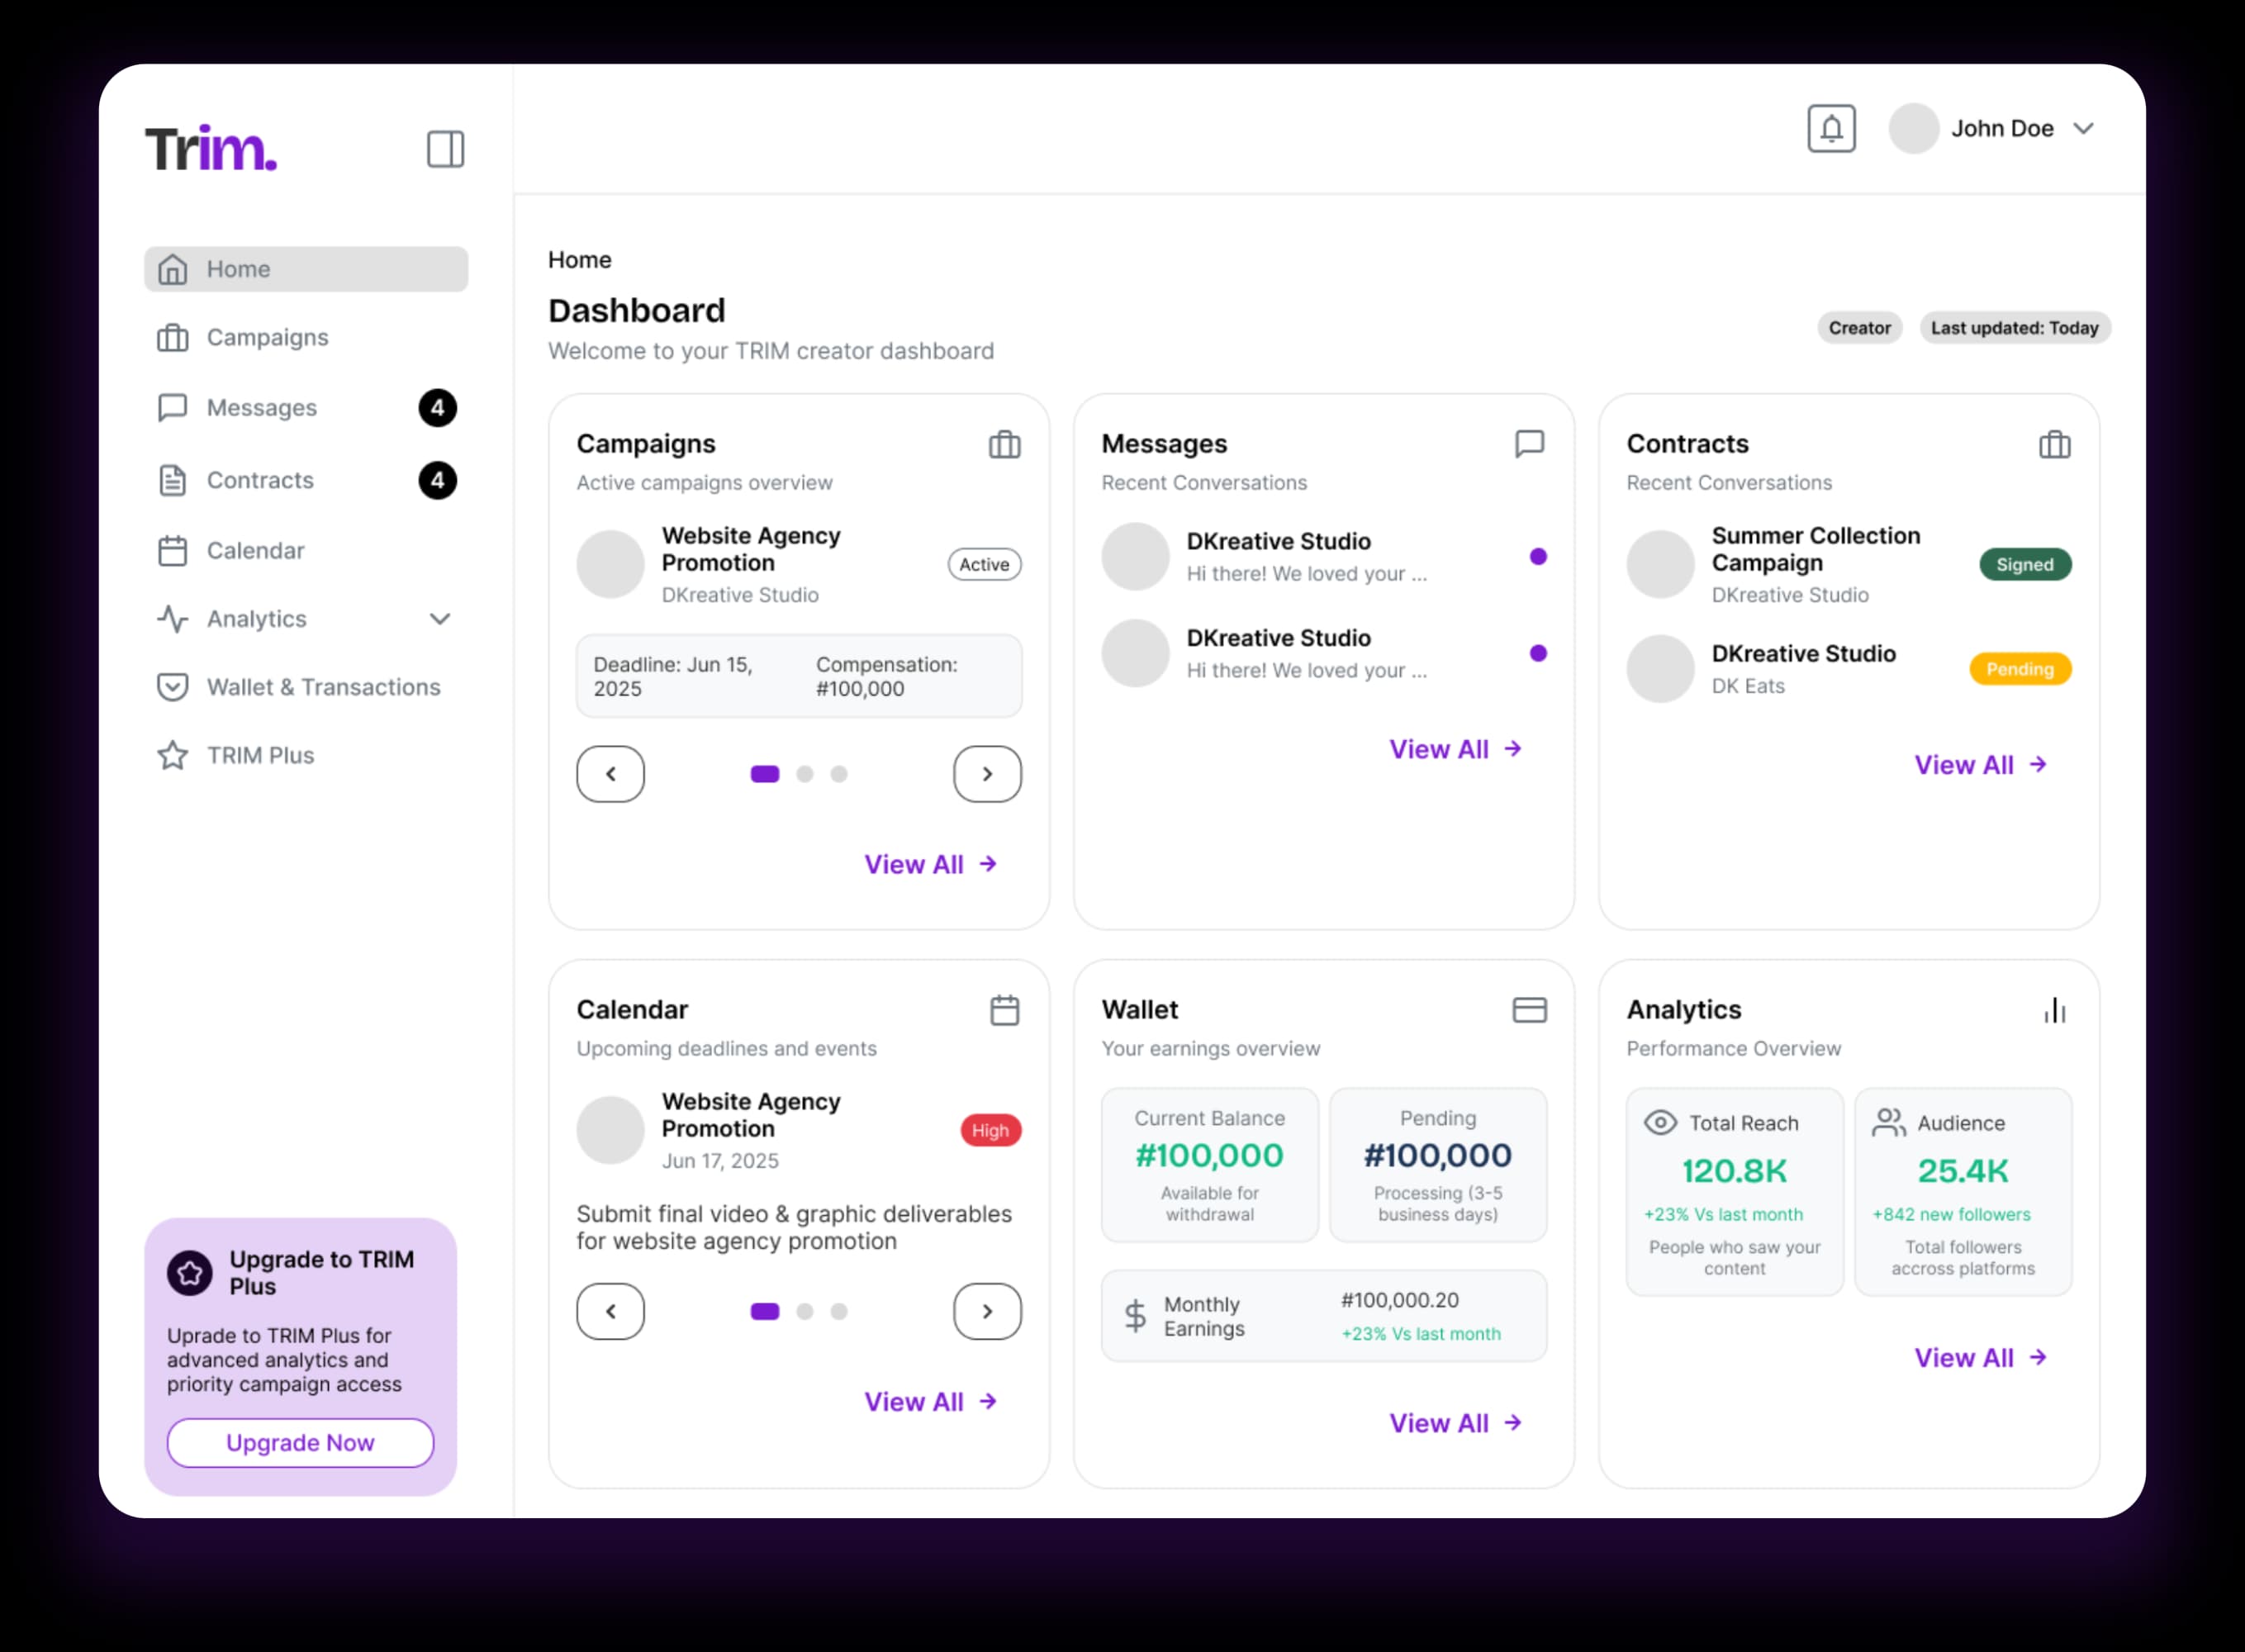Open TRIM Plus from the sidebar
Viewport: 2245px width, 1652px height.
pyautogui.click(x=260, y=755)
